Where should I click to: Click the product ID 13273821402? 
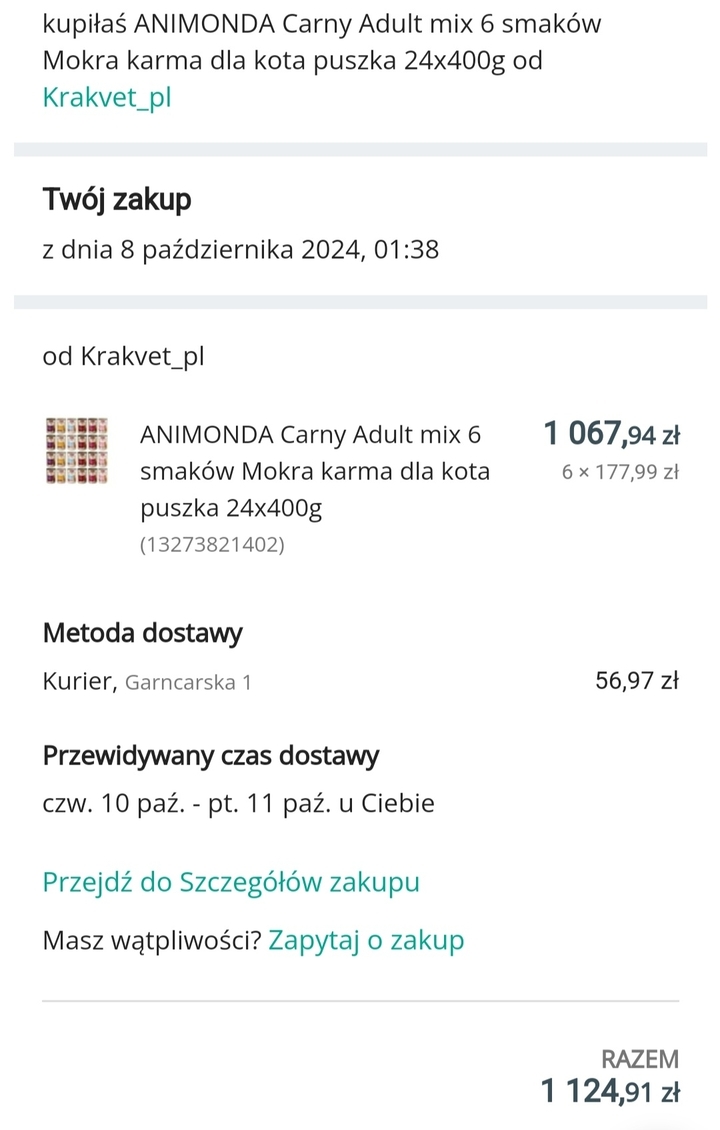(213, 544)
